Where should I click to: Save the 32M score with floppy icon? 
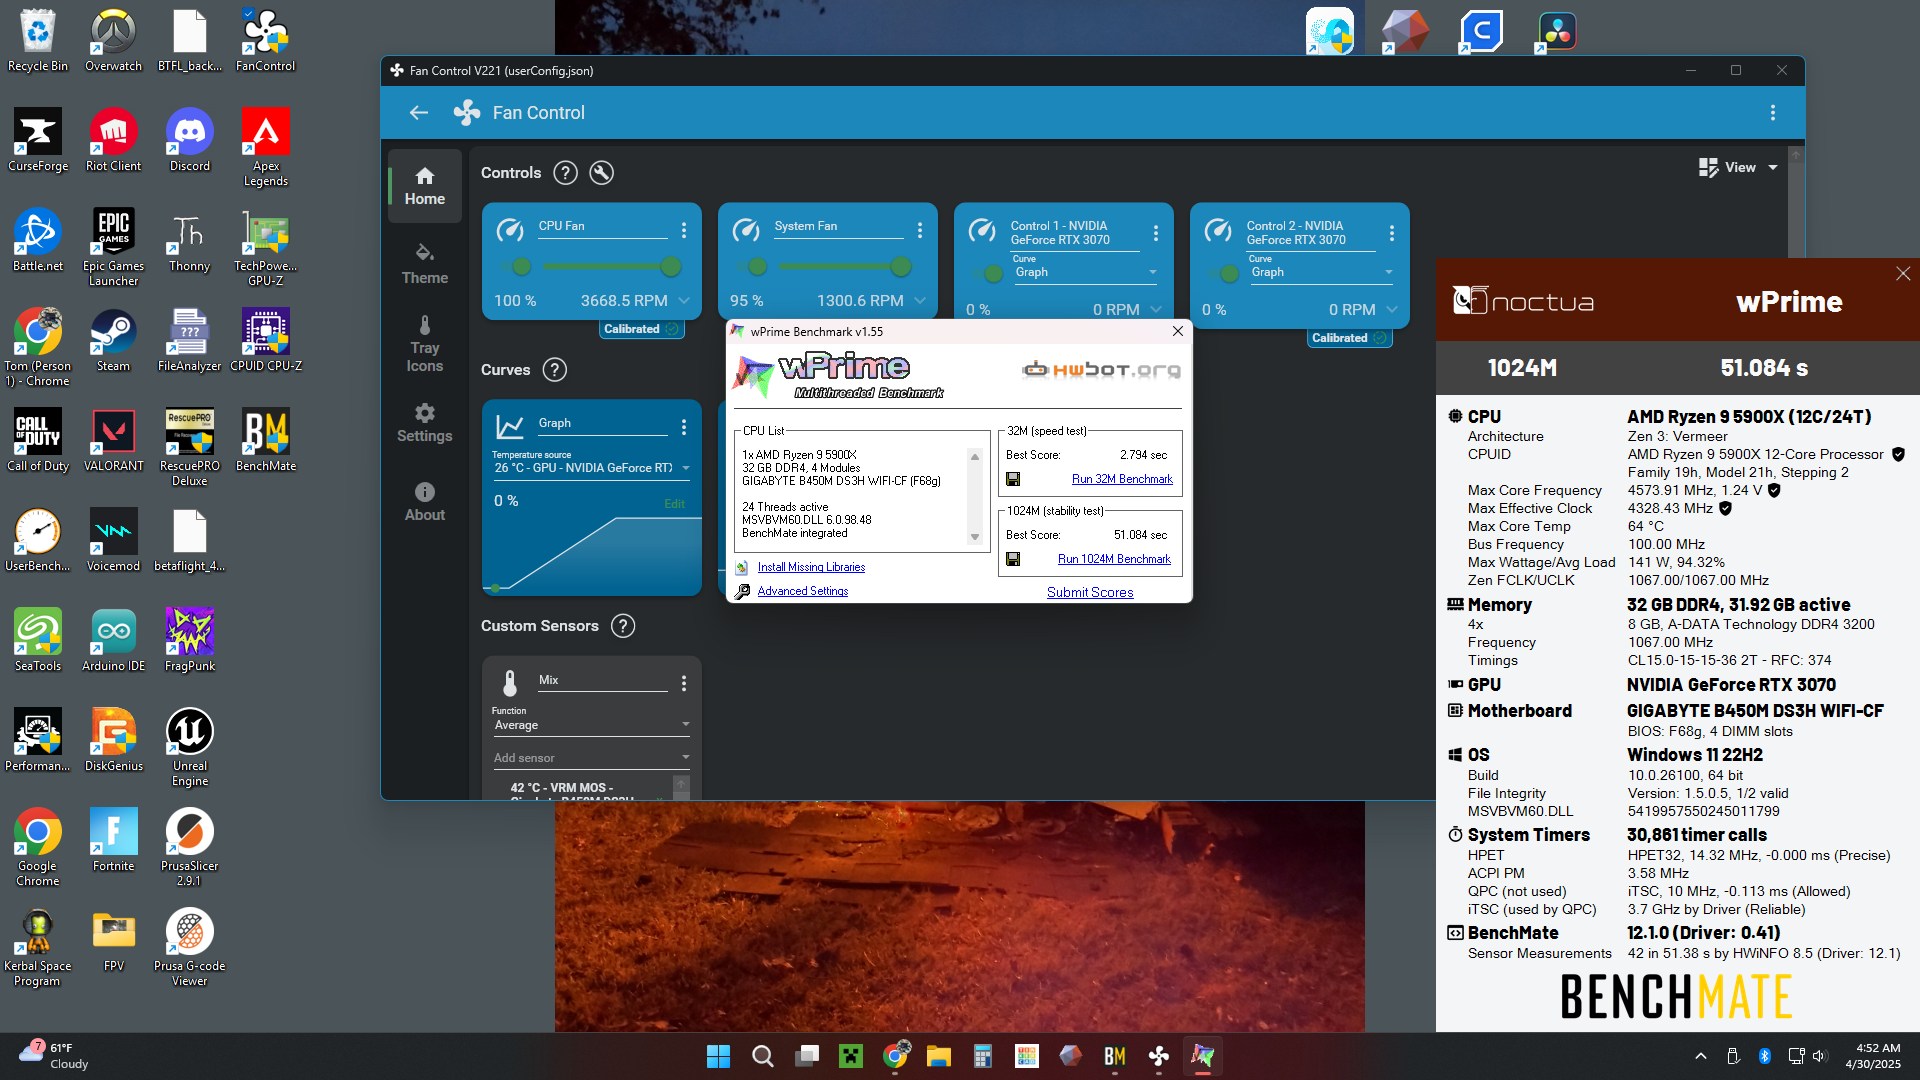click(x=1013, y=479)
